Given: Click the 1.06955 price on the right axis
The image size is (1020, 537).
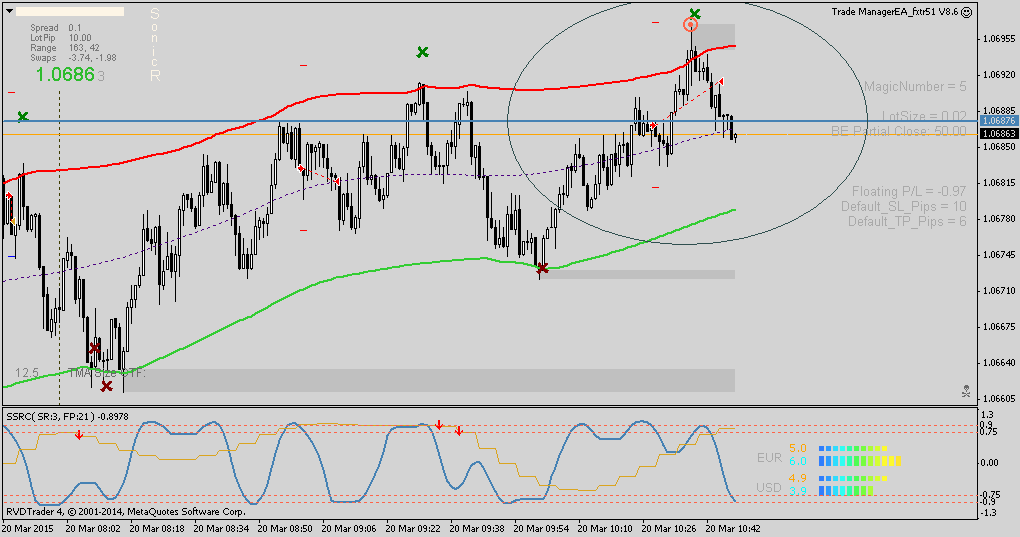Looking at the screenshot, I should point(999,38).
